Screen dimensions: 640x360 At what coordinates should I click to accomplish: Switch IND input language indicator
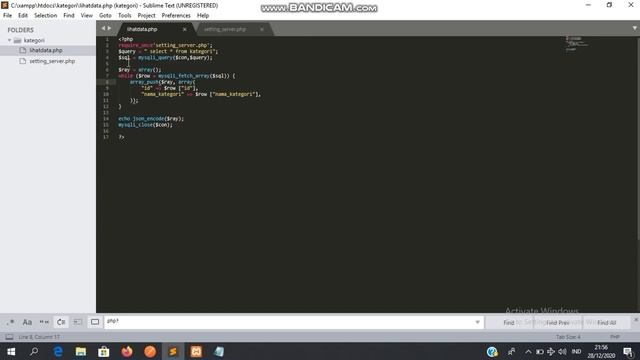coord(576,351)
